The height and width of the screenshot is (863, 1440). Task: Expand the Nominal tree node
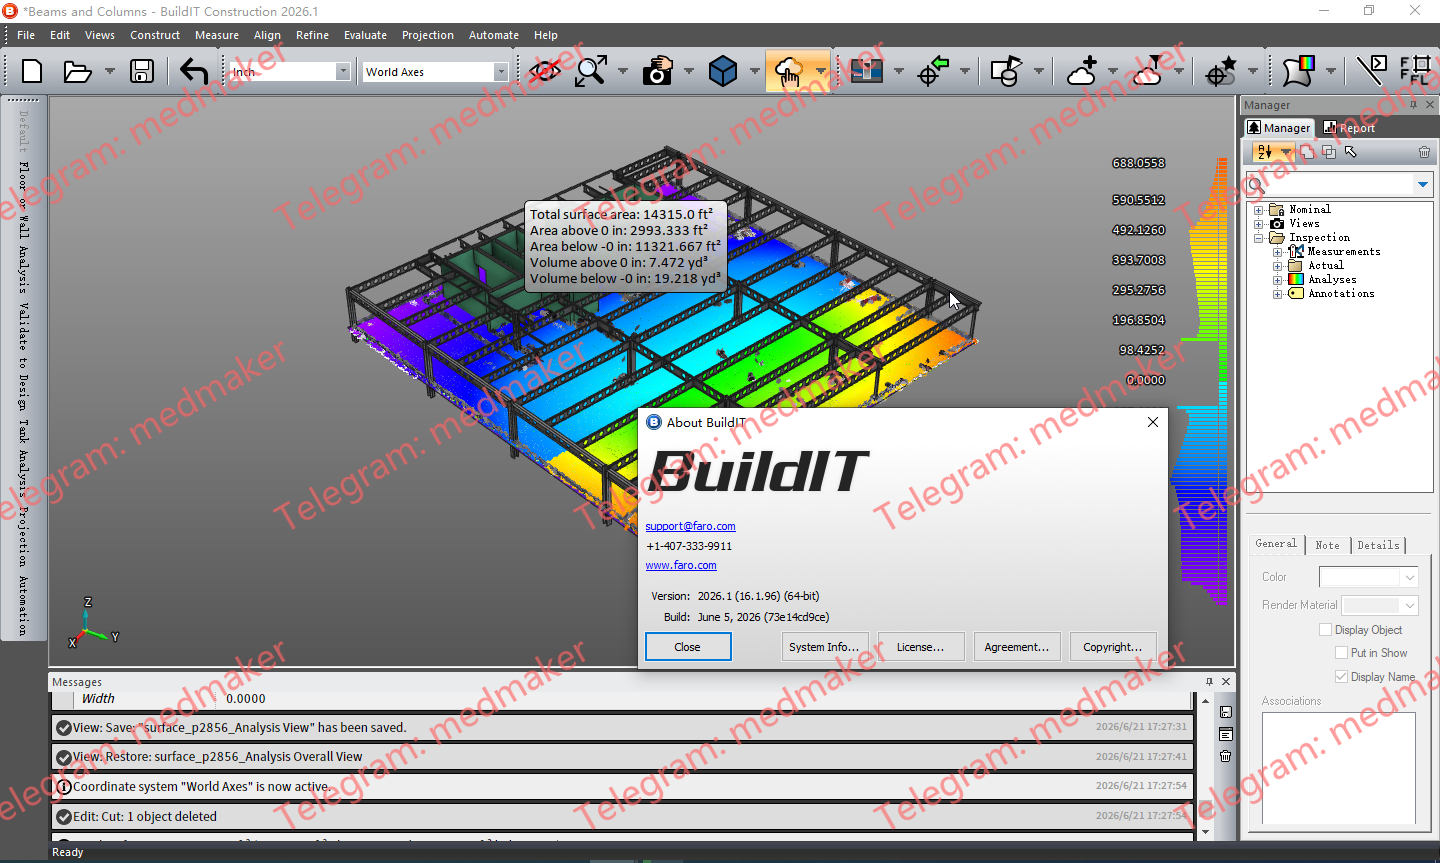click(1258, 210)
